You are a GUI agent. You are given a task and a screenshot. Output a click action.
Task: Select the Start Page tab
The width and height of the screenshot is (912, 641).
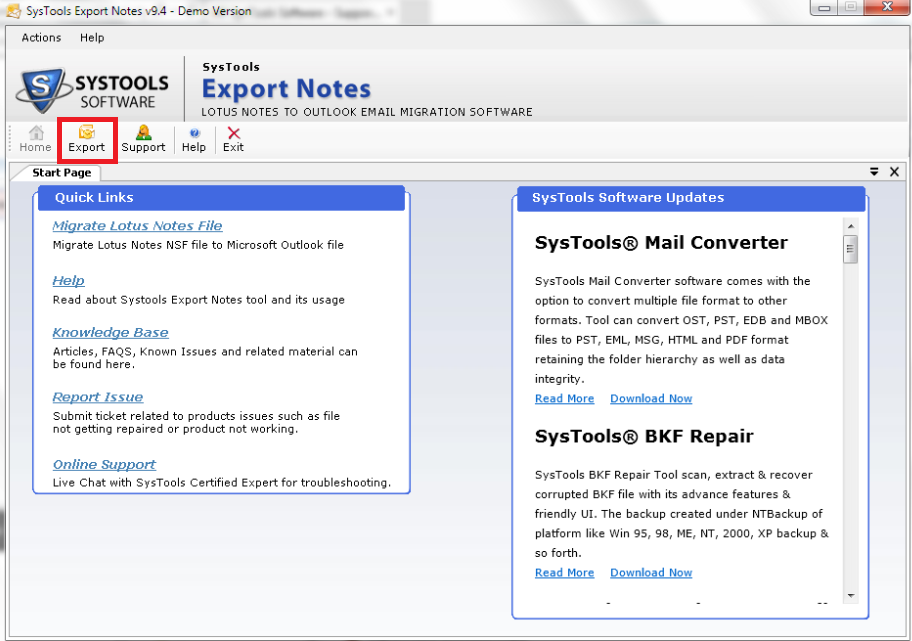(x=61, y=173)
